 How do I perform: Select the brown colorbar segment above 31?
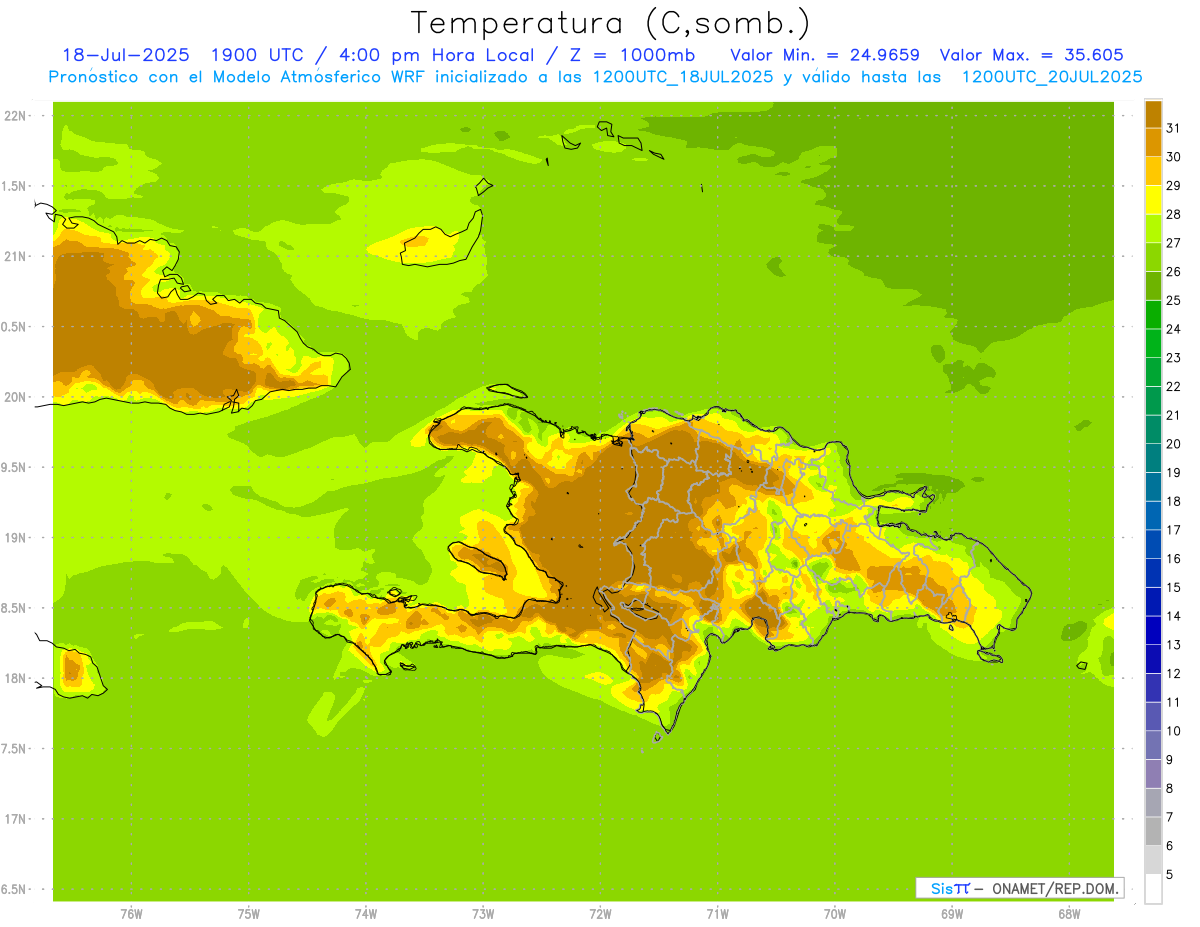[x=1153, y=114]
